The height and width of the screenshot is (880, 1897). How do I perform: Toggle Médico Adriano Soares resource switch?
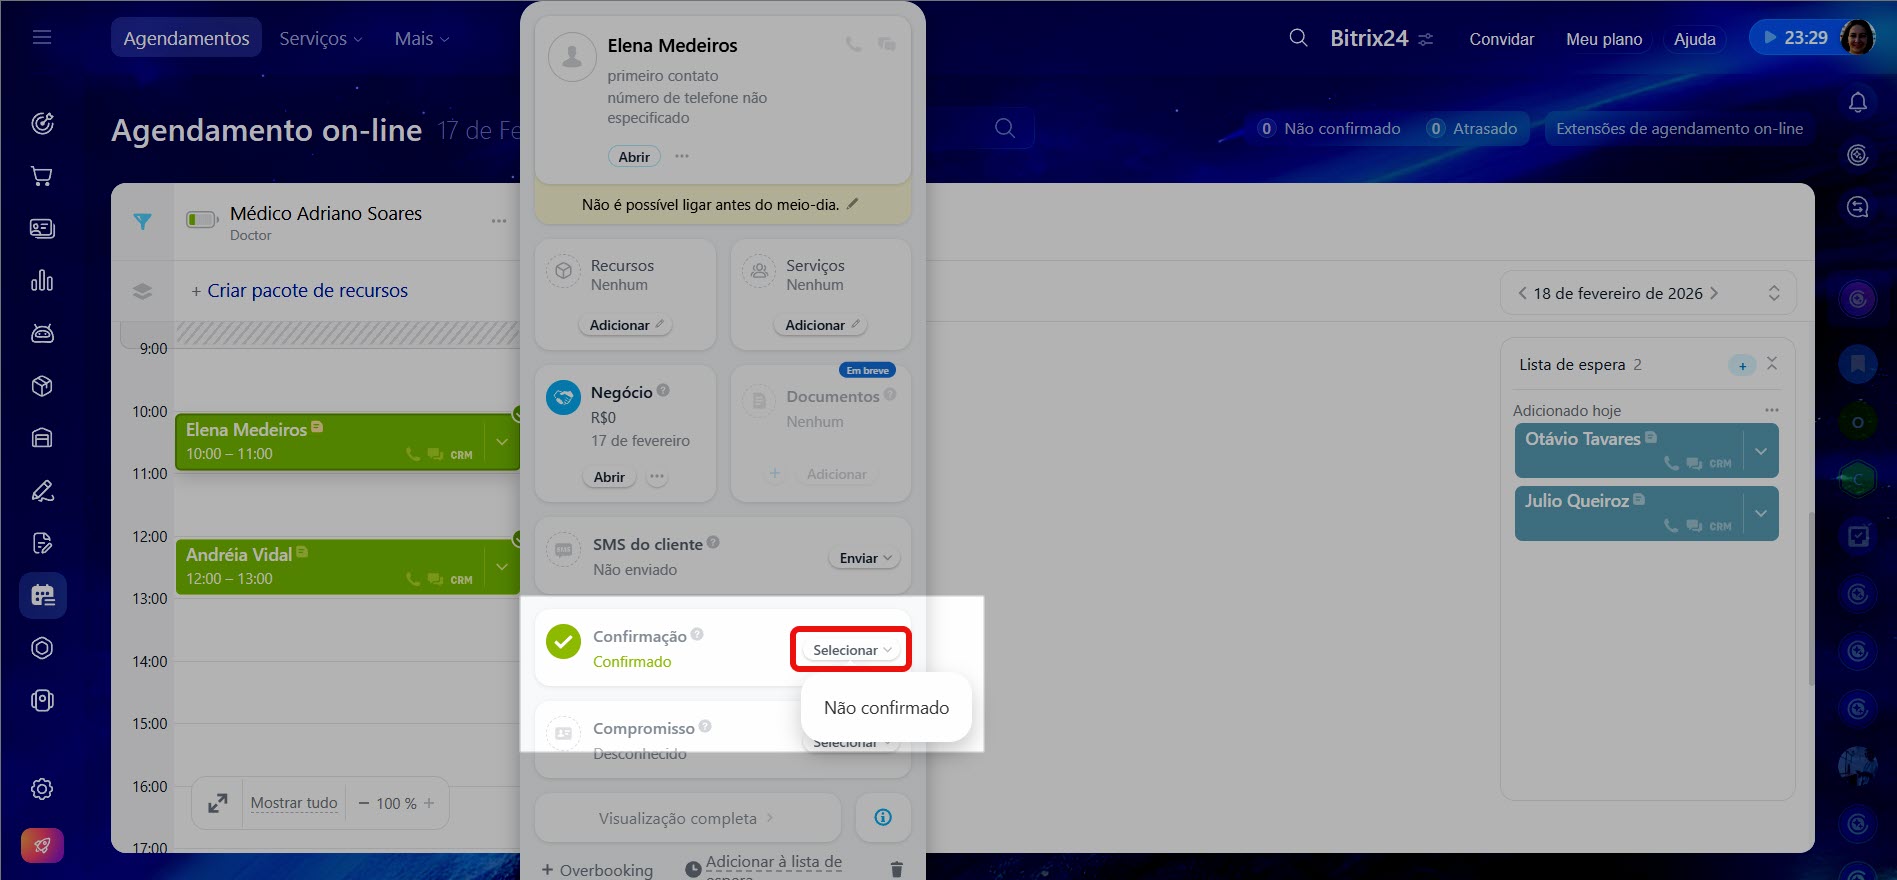point(202,220)
